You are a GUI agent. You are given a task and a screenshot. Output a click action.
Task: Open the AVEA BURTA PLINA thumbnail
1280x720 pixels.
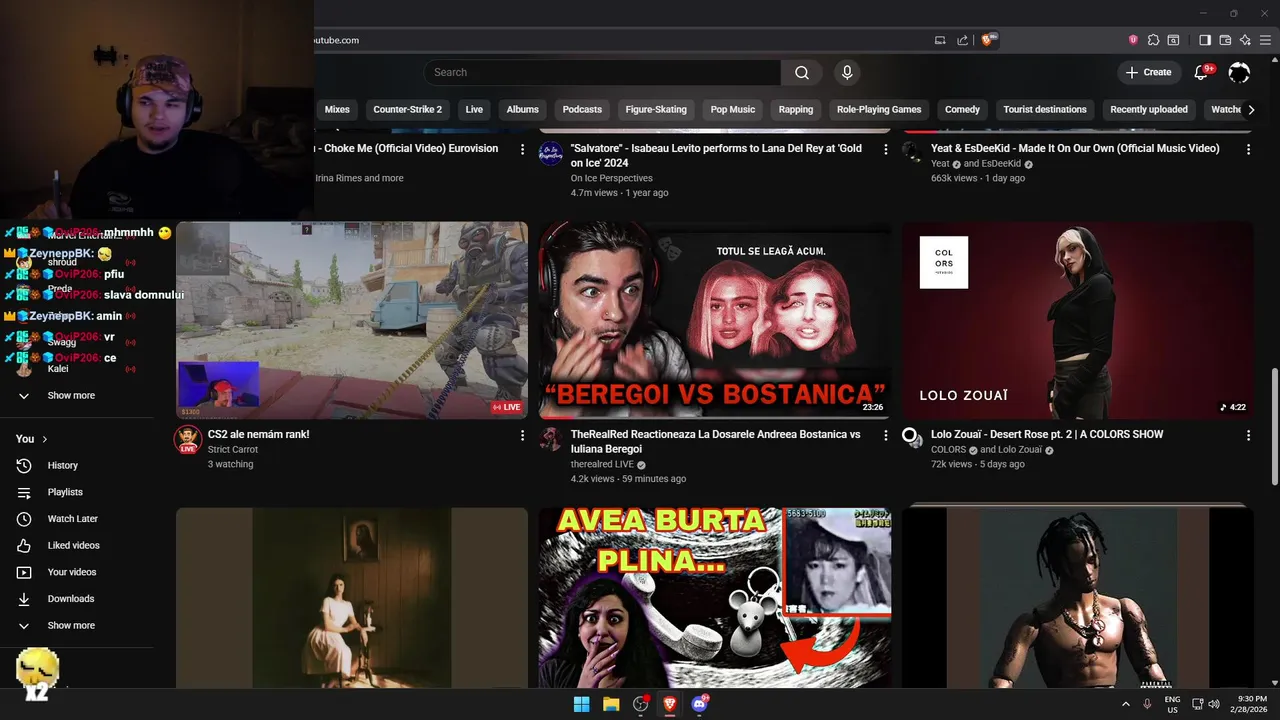click(715, 598)
